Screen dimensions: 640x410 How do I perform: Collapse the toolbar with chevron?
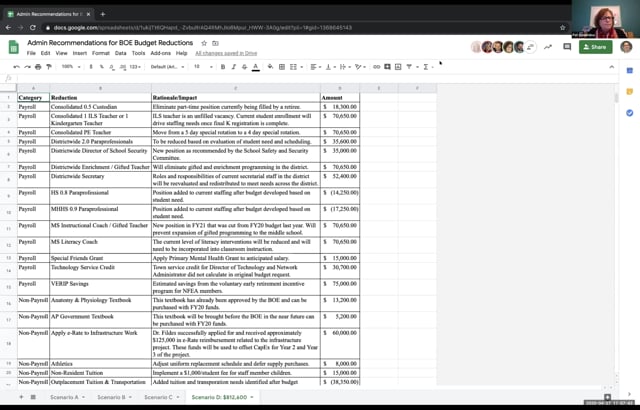(x=611, y=67)
